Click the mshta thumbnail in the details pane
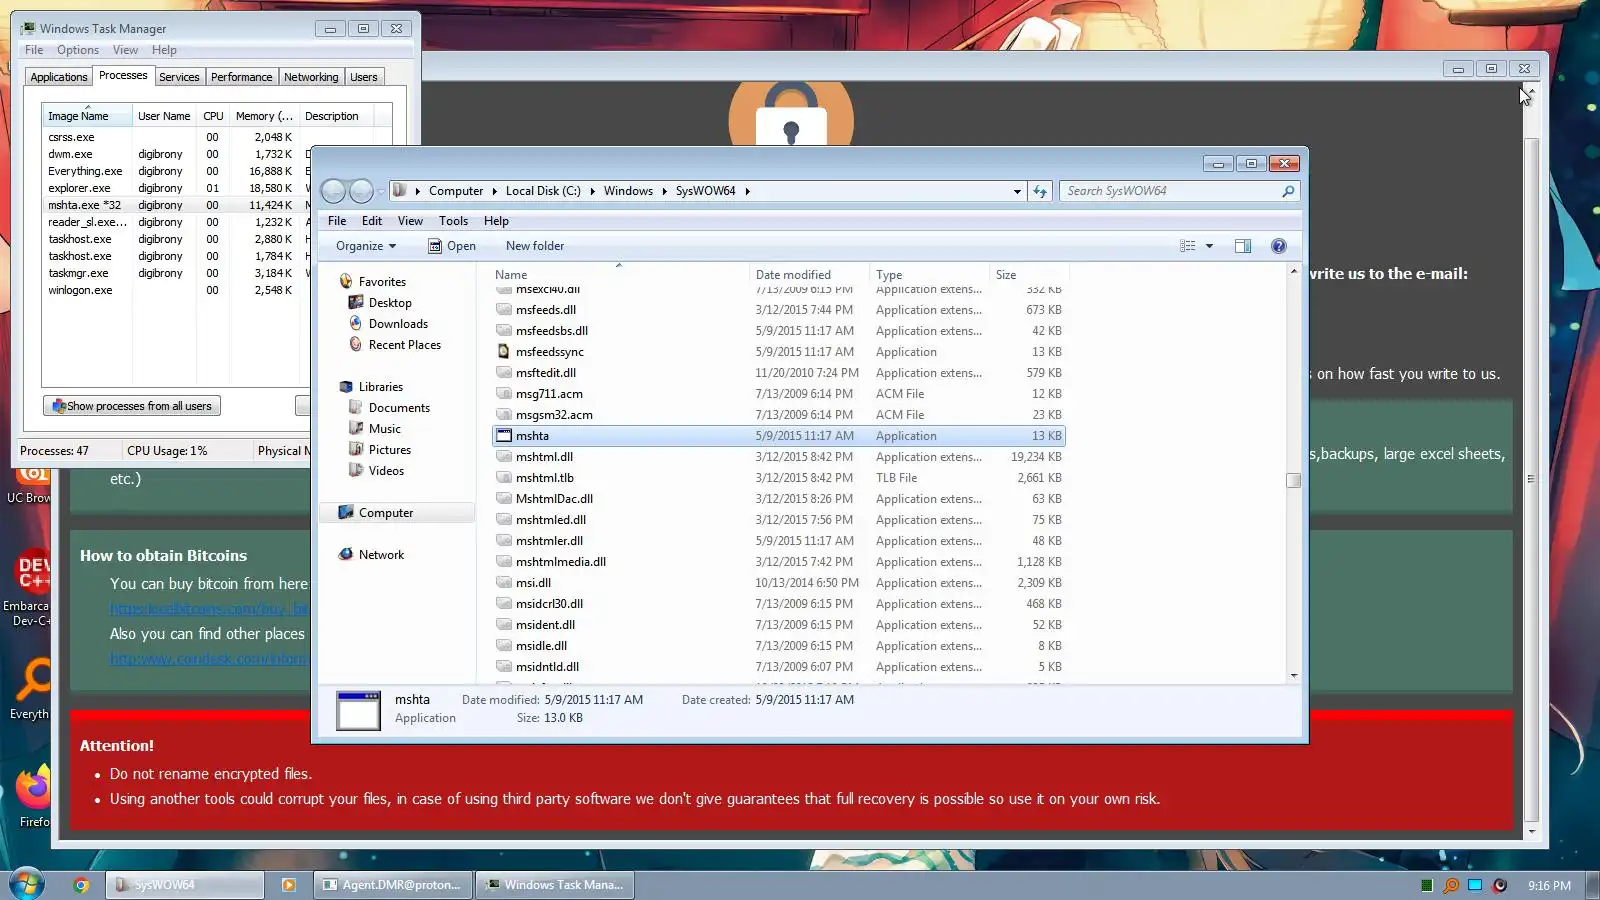The height and width of the screenshot is (900, 1600). click(358, 710)
